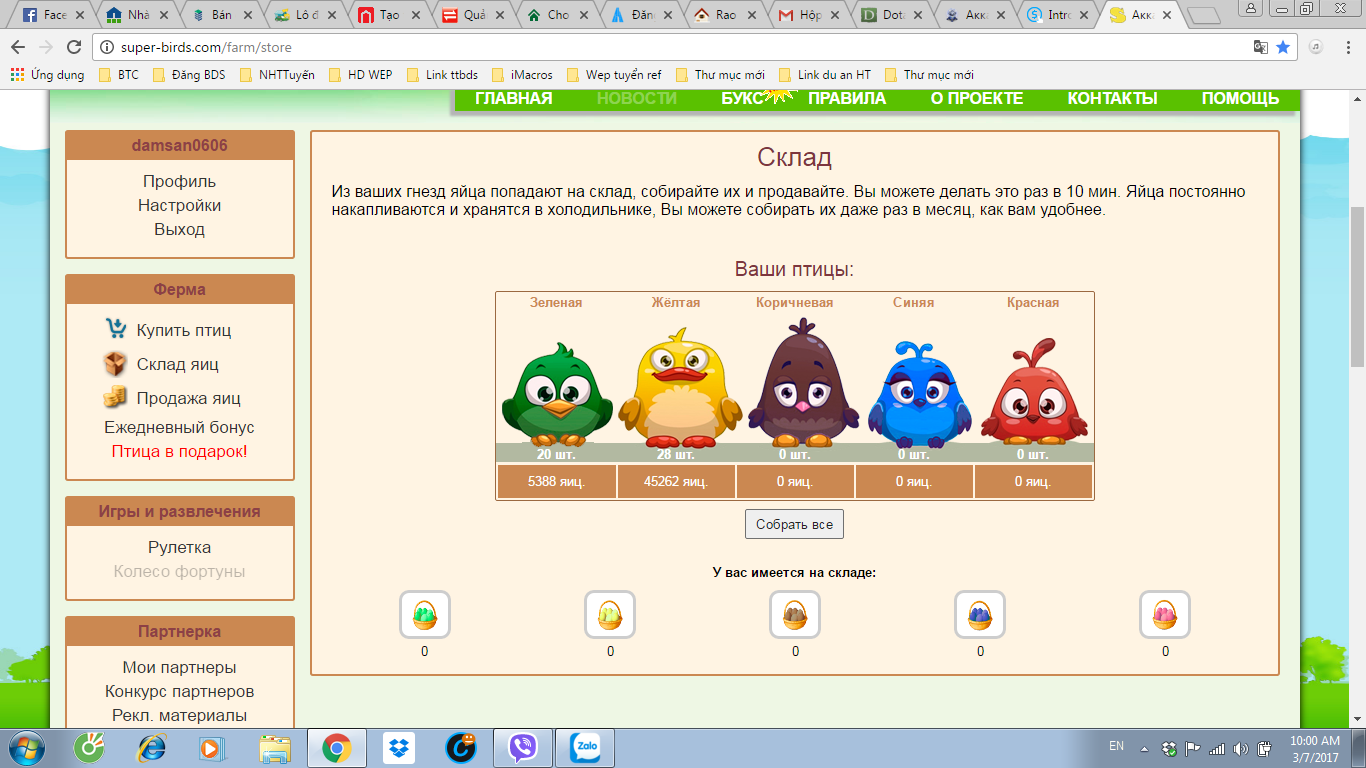
Task: Select the brown egg basket in the warehouse
Action: coord(795,614)
